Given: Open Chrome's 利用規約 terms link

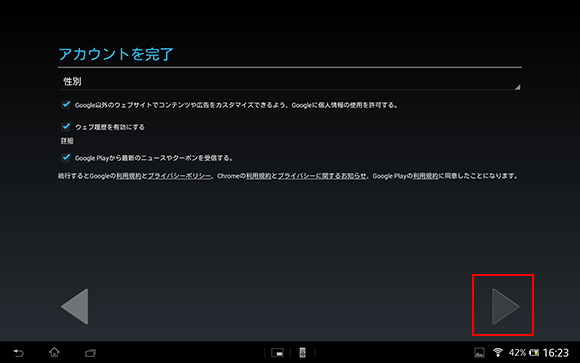Looking at the screenshot, I should click(259, 176).
